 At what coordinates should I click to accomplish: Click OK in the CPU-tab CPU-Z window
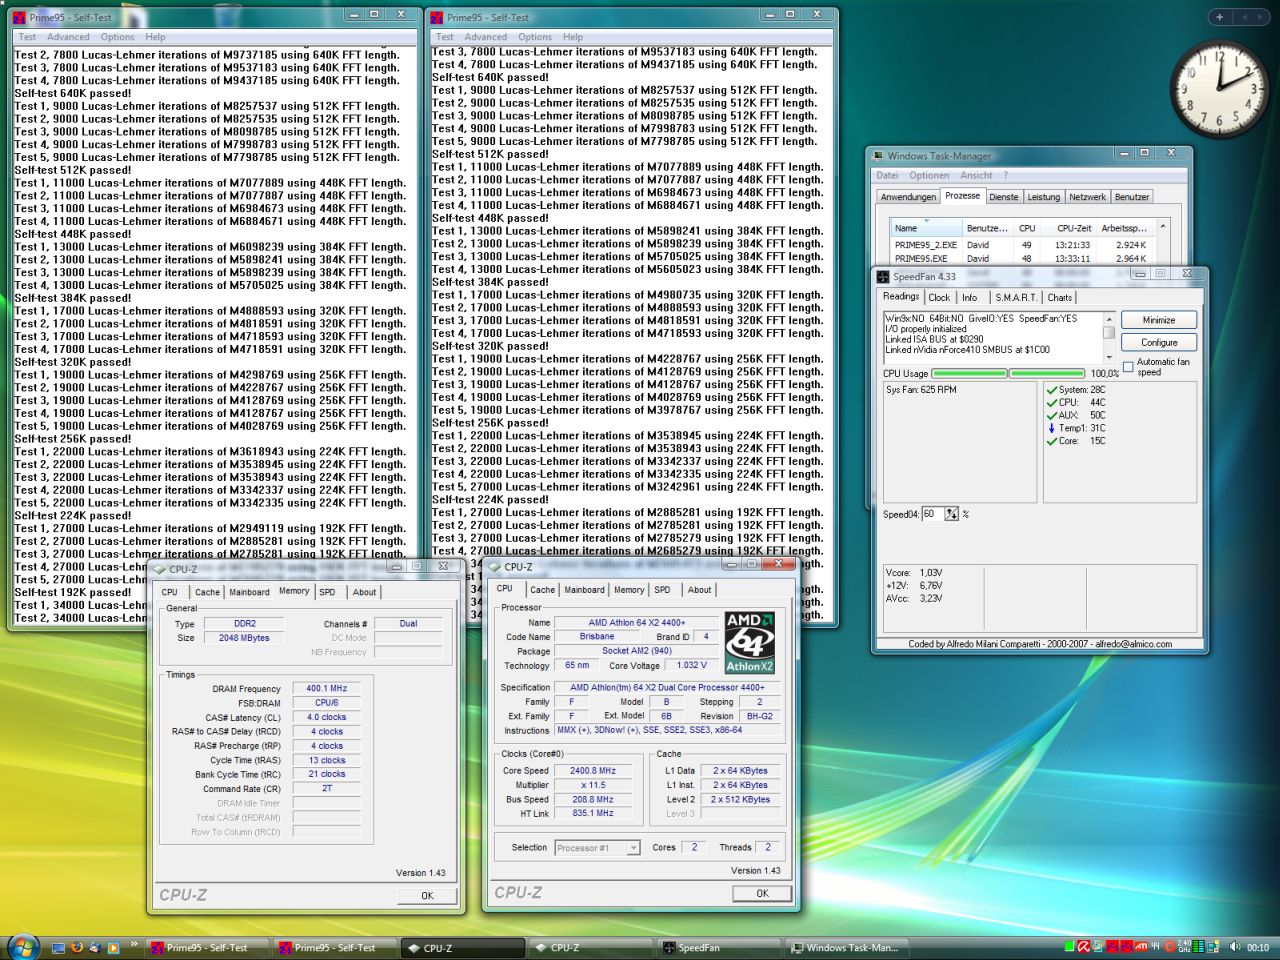coord(762,893)
